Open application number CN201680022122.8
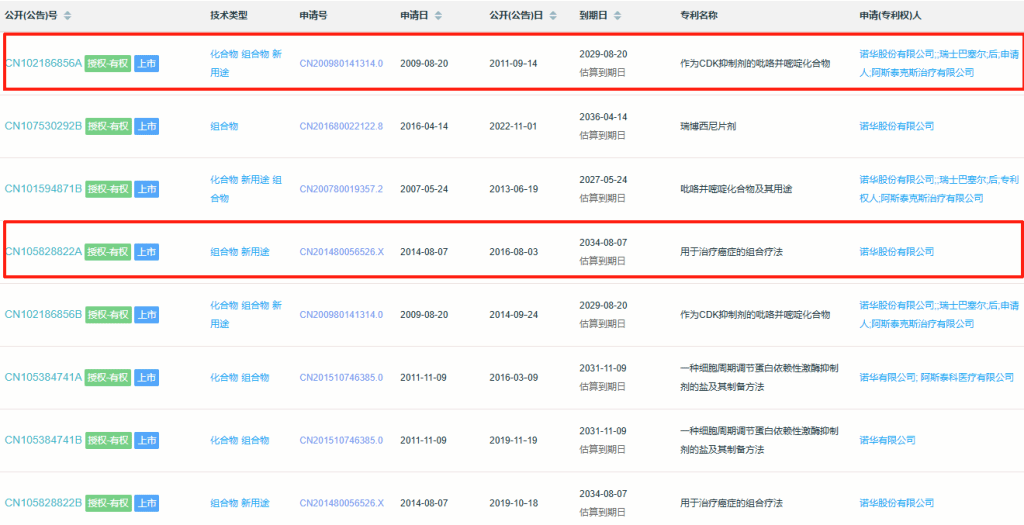 [x=341, y=126]
